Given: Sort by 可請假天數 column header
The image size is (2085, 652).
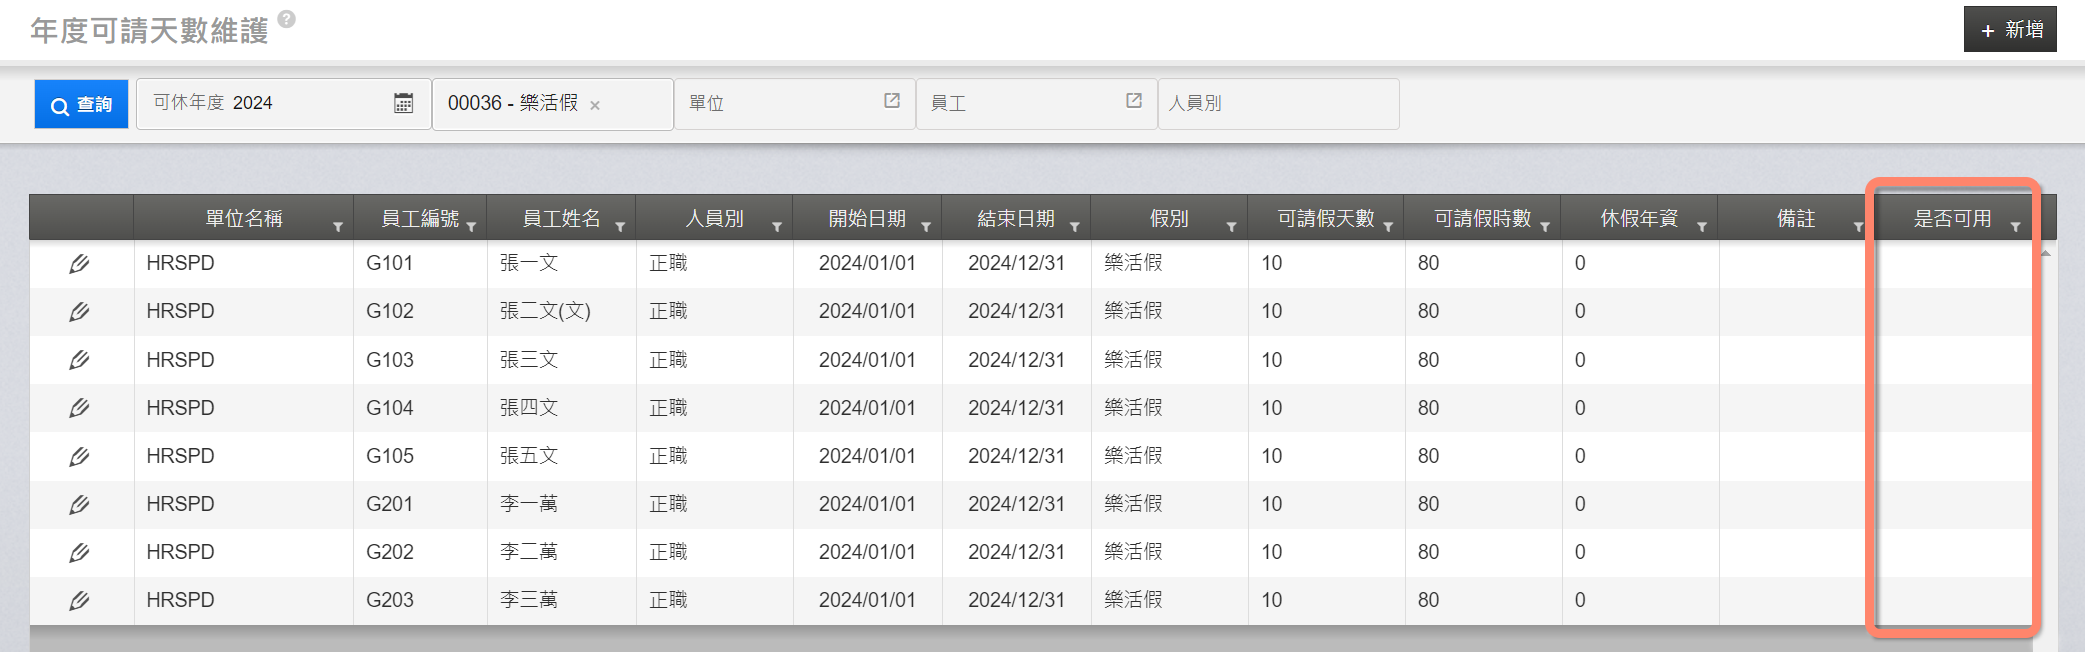Looking at the screenshot, I should pyautogui.click(x=1325, y=219).
